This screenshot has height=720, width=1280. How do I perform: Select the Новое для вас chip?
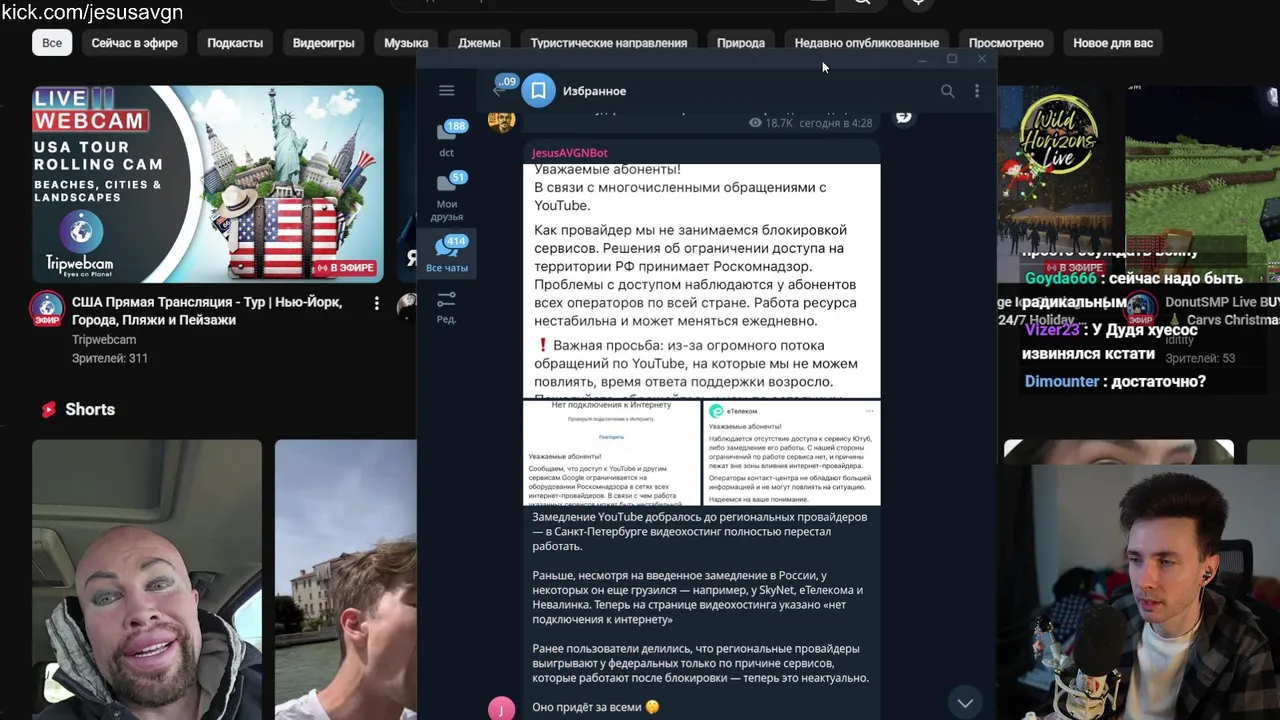pyautogui.click(x=1113, y=43)
